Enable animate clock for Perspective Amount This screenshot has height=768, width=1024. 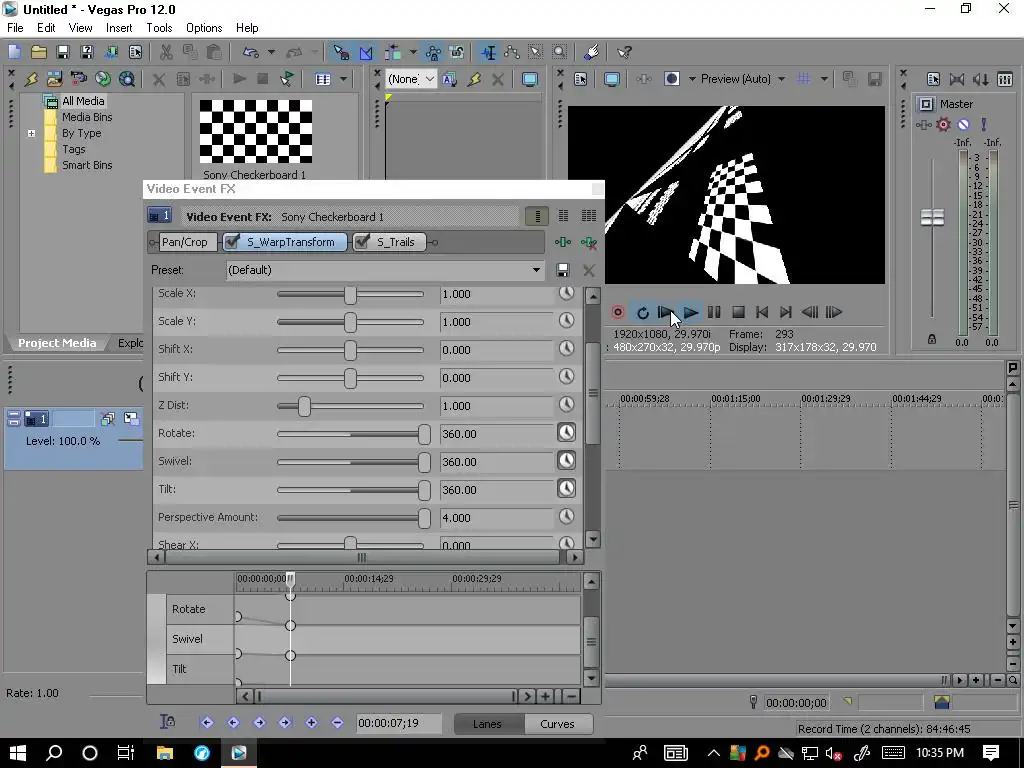[x=566, y=517]
